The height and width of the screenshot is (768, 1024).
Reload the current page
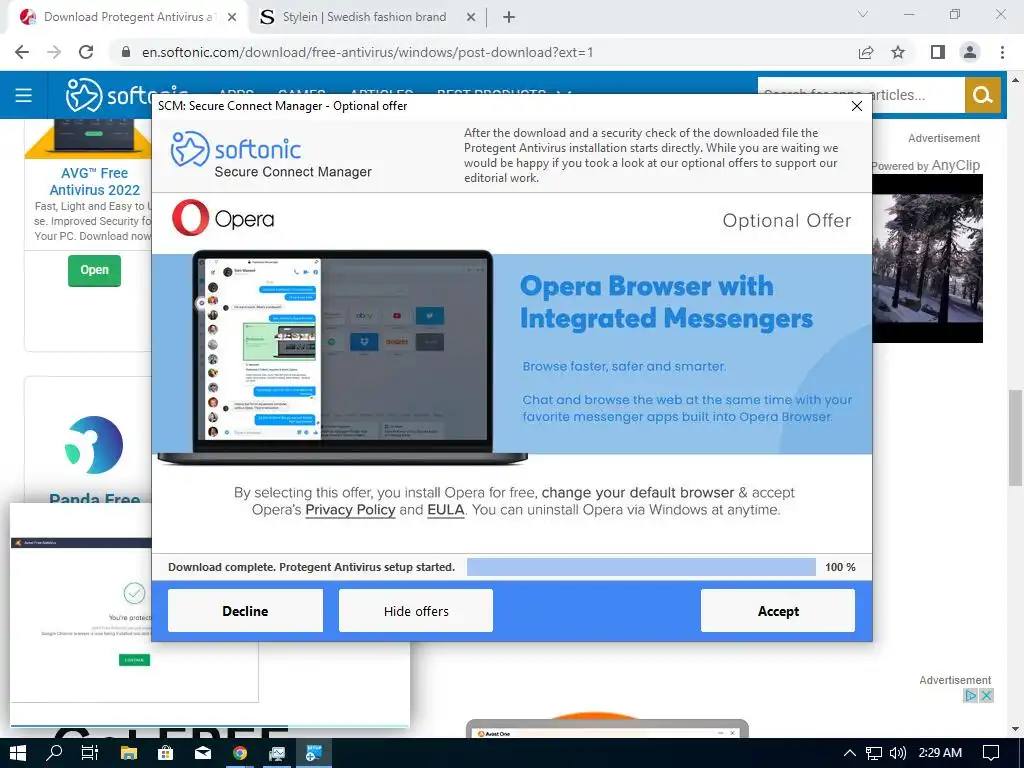(x=86, y=52)
